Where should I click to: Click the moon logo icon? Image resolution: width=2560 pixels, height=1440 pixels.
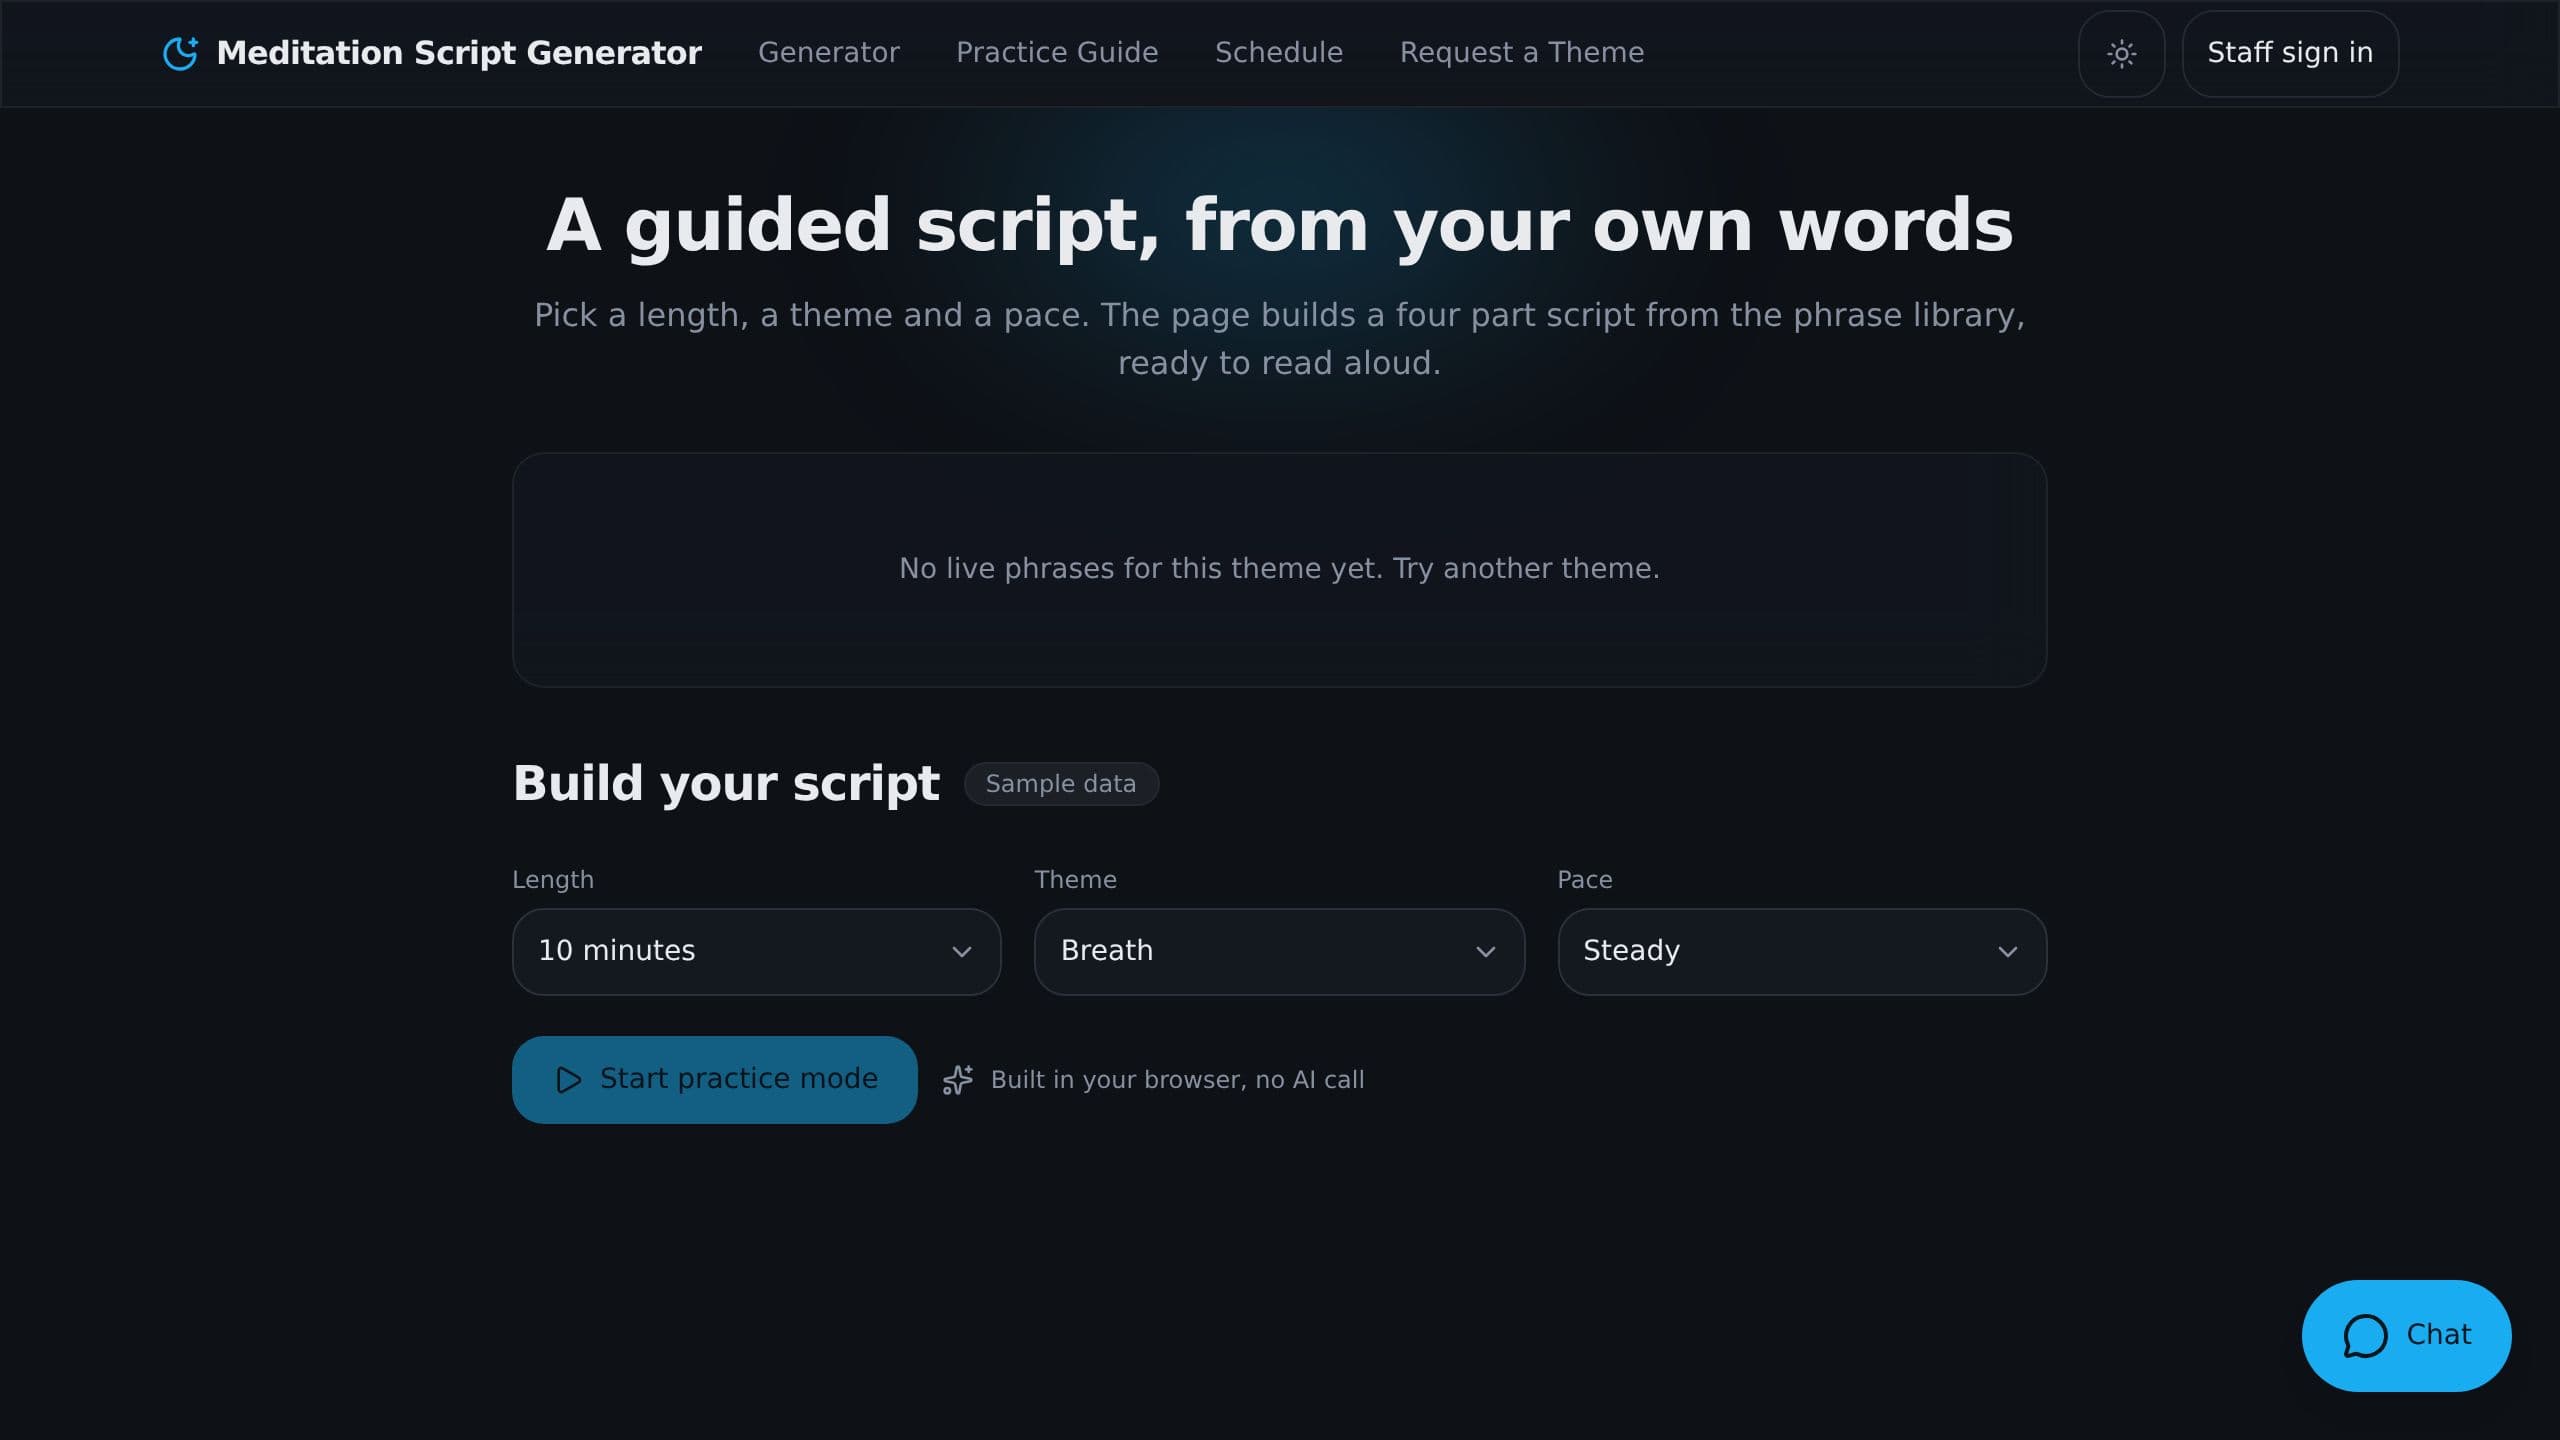(x=180, y=53)
